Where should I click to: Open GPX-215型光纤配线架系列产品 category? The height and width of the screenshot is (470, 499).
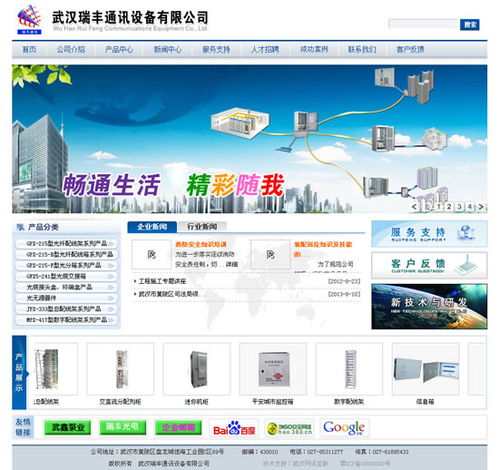pos(67,244)
